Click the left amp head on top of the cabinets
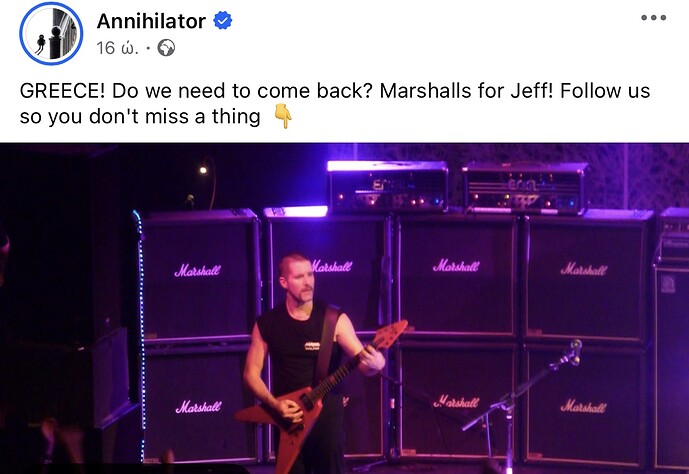This screenshot has width=689, height=474. [x=387, y=187]
